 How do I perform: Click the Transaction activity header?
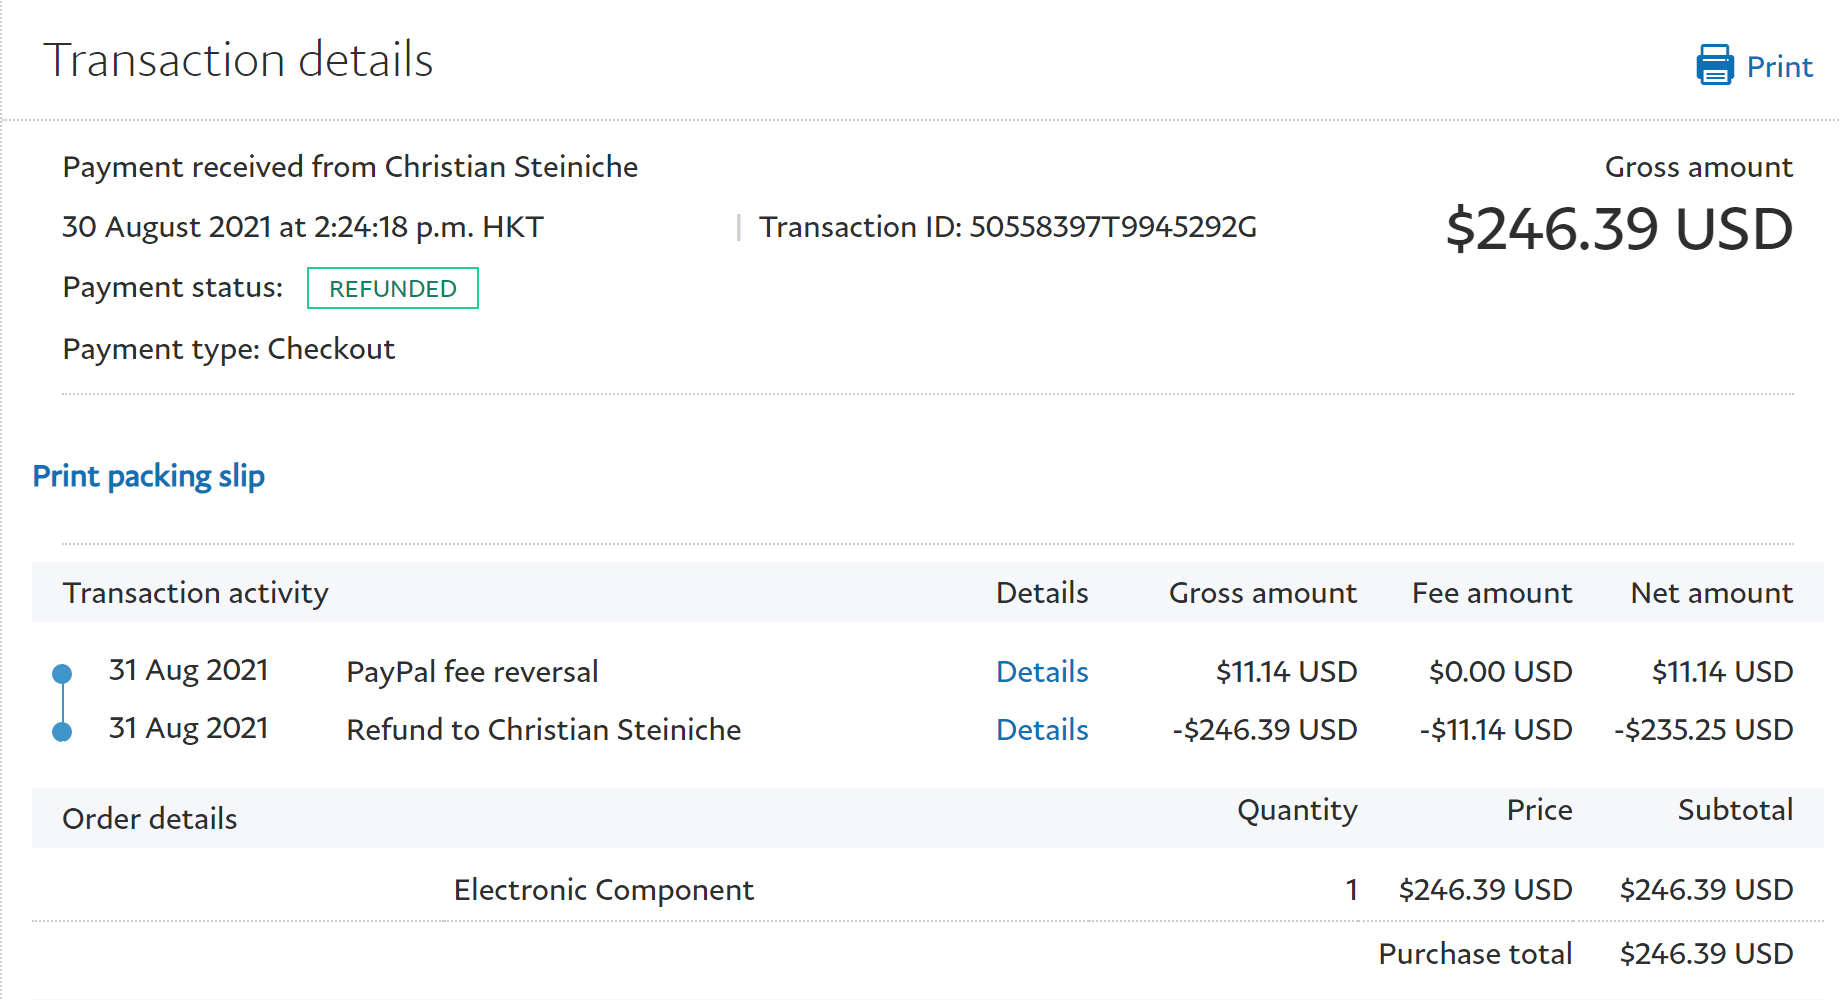click(x=196, y=593)
